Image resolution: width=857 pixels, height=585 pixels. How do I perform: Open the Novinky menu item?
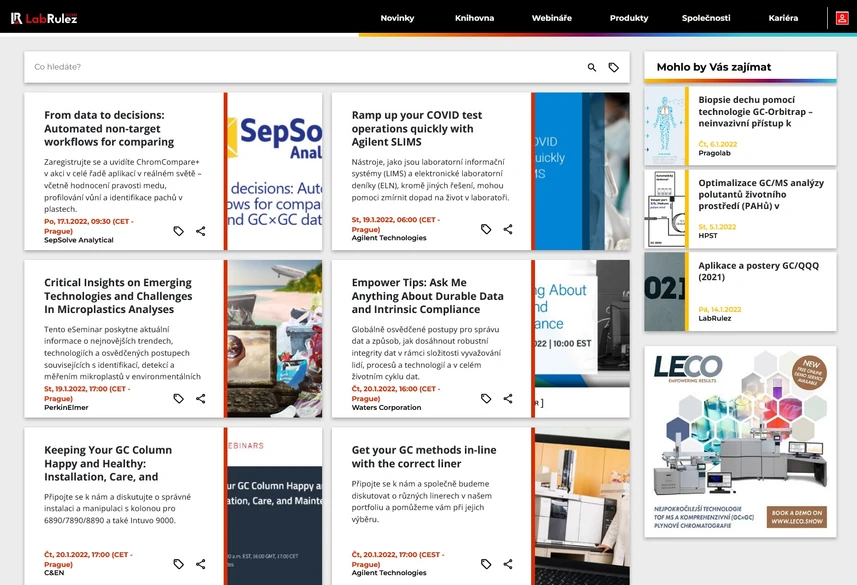pyautogui.click(x=397, y=18)
